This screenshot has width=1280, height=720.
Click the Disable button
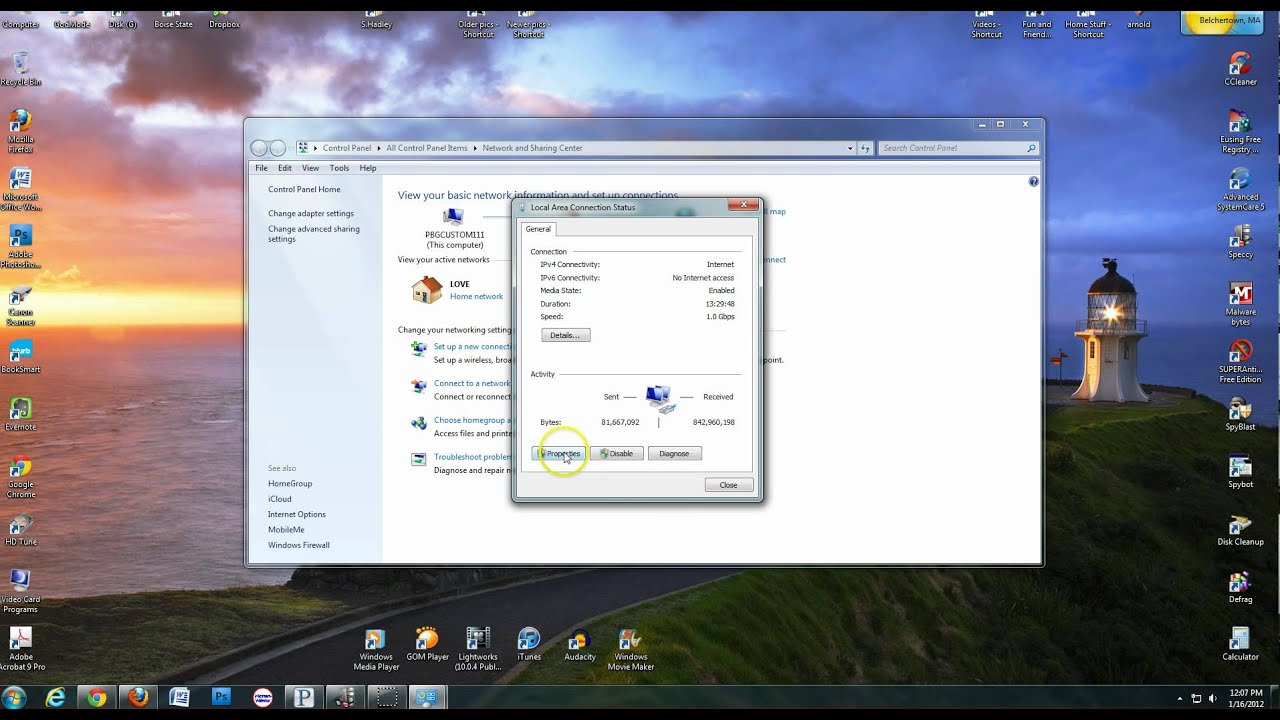coord(616,454)
